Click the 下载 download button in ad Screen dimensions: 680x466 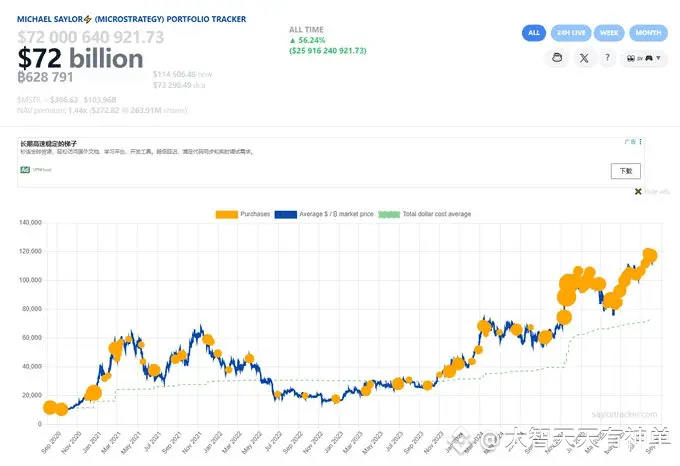click(625, 171)
